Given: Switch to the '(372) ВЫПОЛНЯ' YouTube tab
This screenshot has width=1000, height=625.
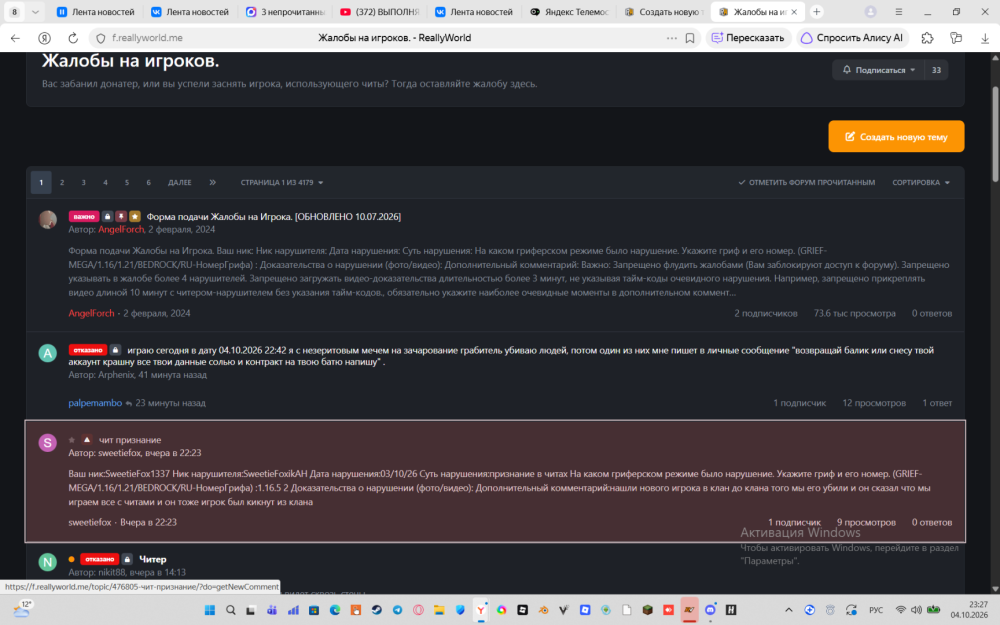Looking at the screenshot, I should [x=379, y=12].
